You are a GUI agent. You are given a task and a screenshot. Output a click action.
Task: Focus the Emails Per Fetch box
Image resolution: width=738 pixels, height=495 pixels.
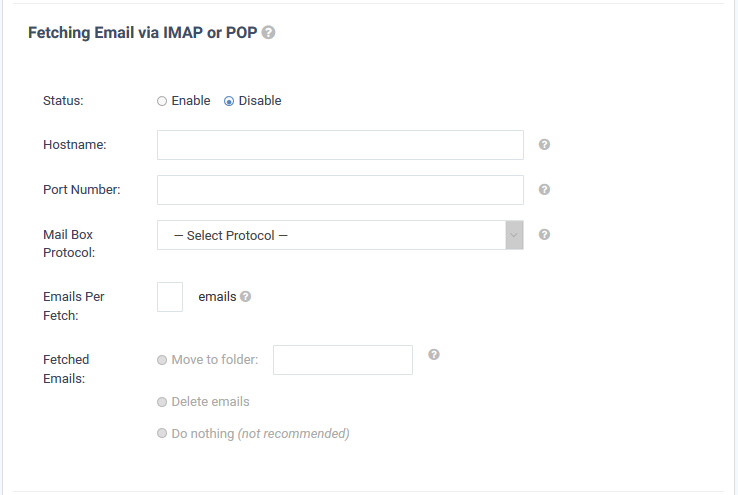click(x=170, y=297)
